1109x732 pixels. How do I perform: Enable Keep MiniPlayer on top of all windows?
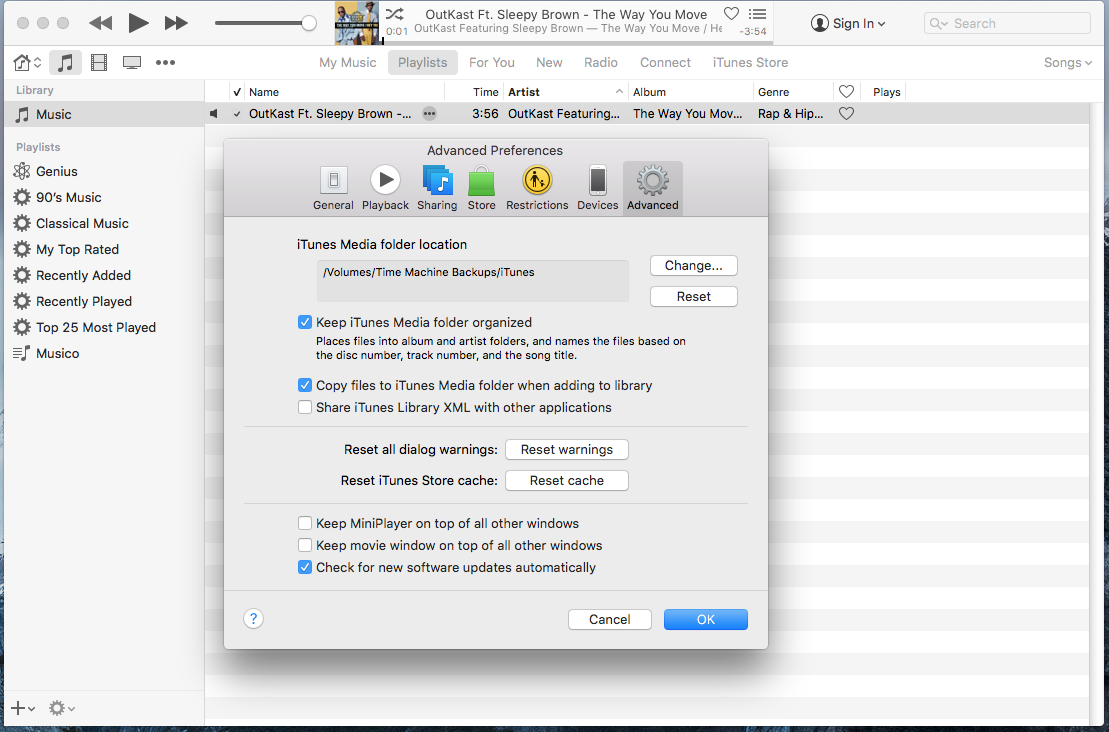[305, 523]
